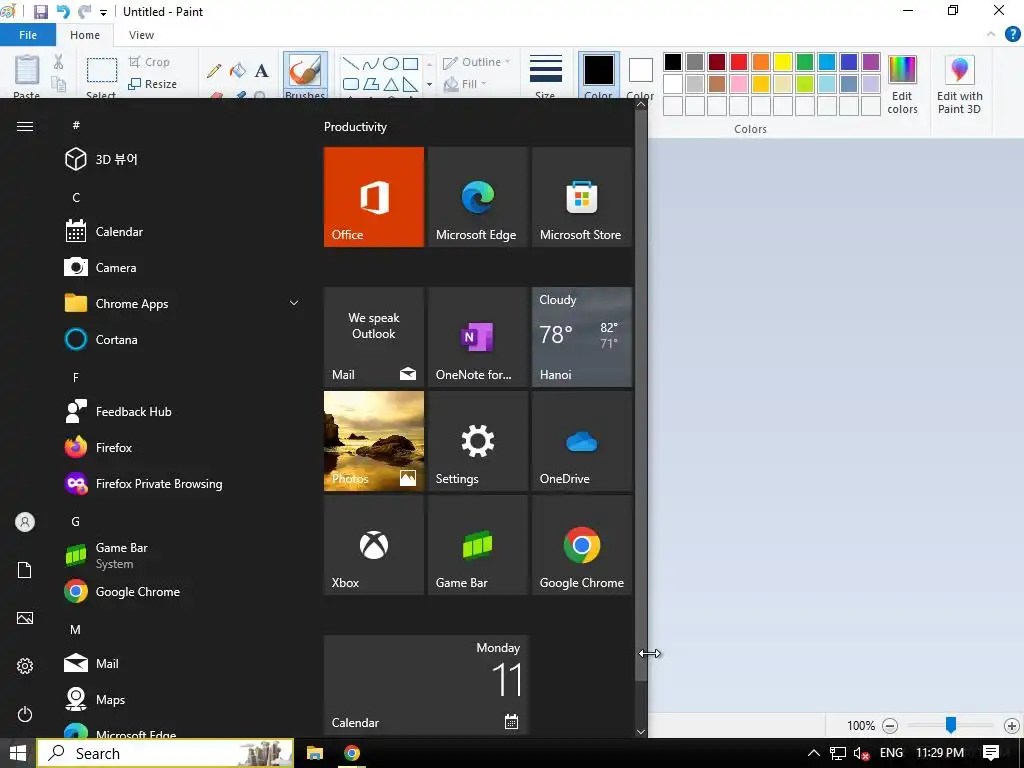Open the Weather tile showing Hanoi
This screenshot has width=1024, height=768.
pos(581,337)
